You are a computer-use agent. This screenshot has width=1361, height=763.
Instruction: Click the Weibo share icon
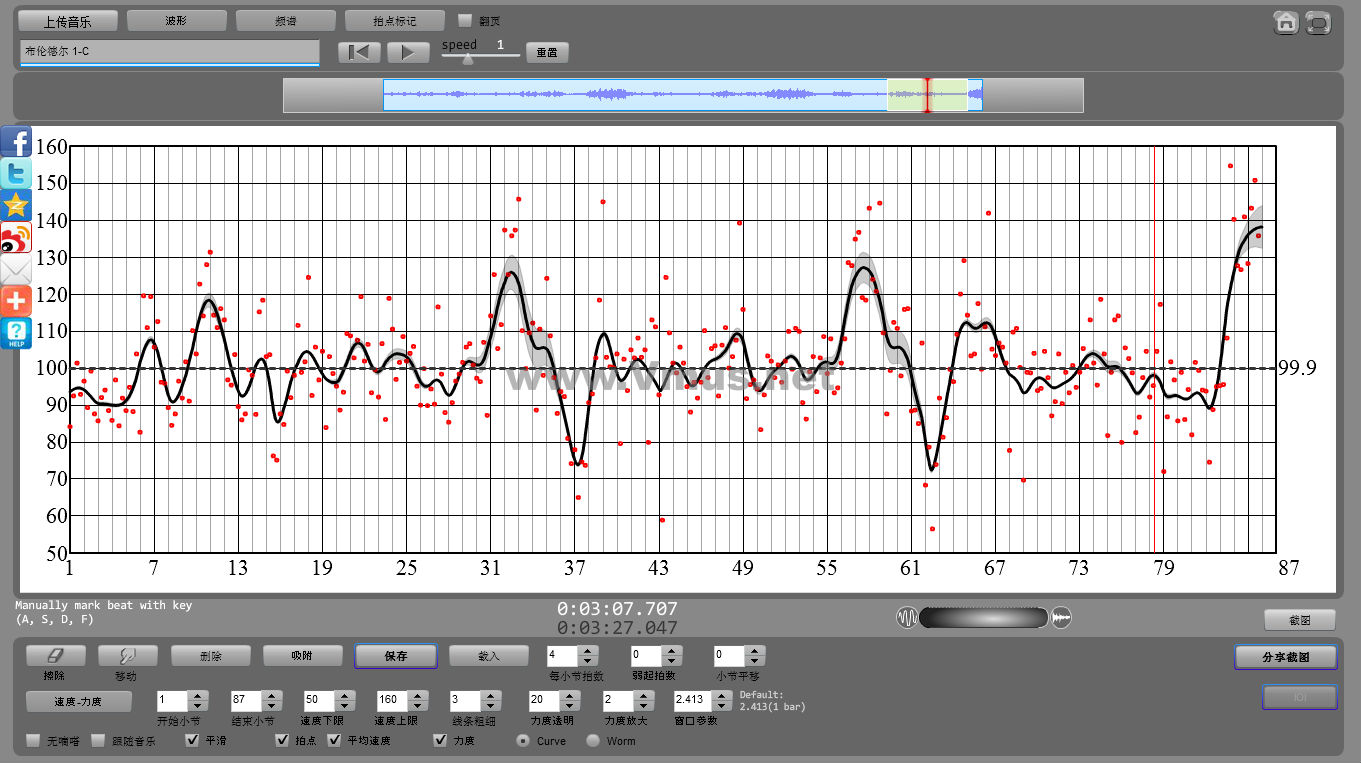pos(16,237)
